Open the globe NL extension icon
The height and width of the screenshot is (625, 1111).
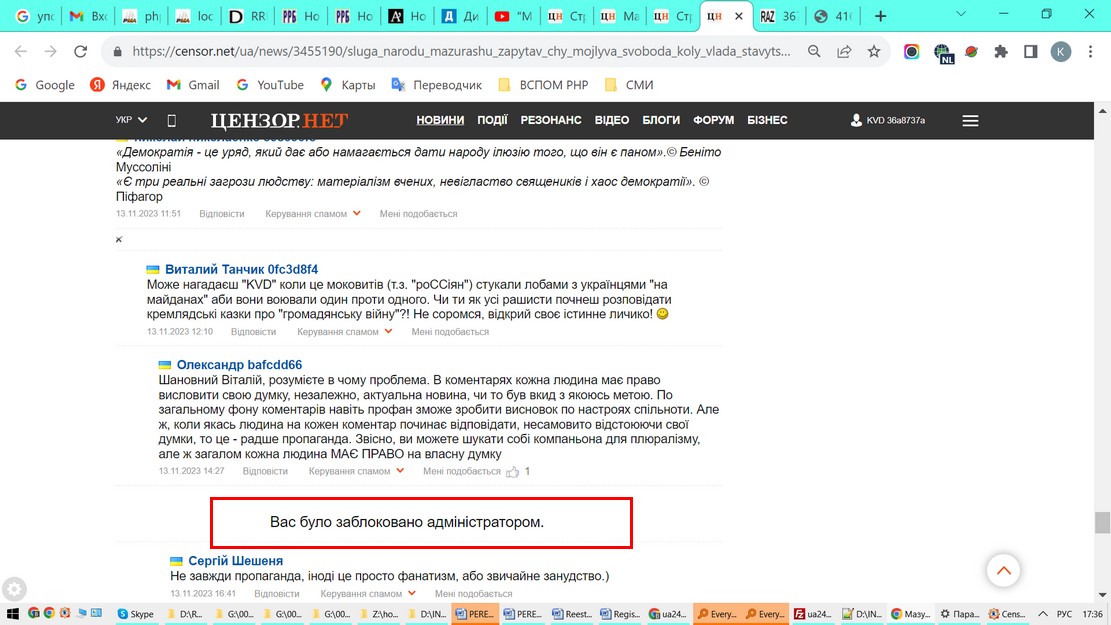(942, 52)
